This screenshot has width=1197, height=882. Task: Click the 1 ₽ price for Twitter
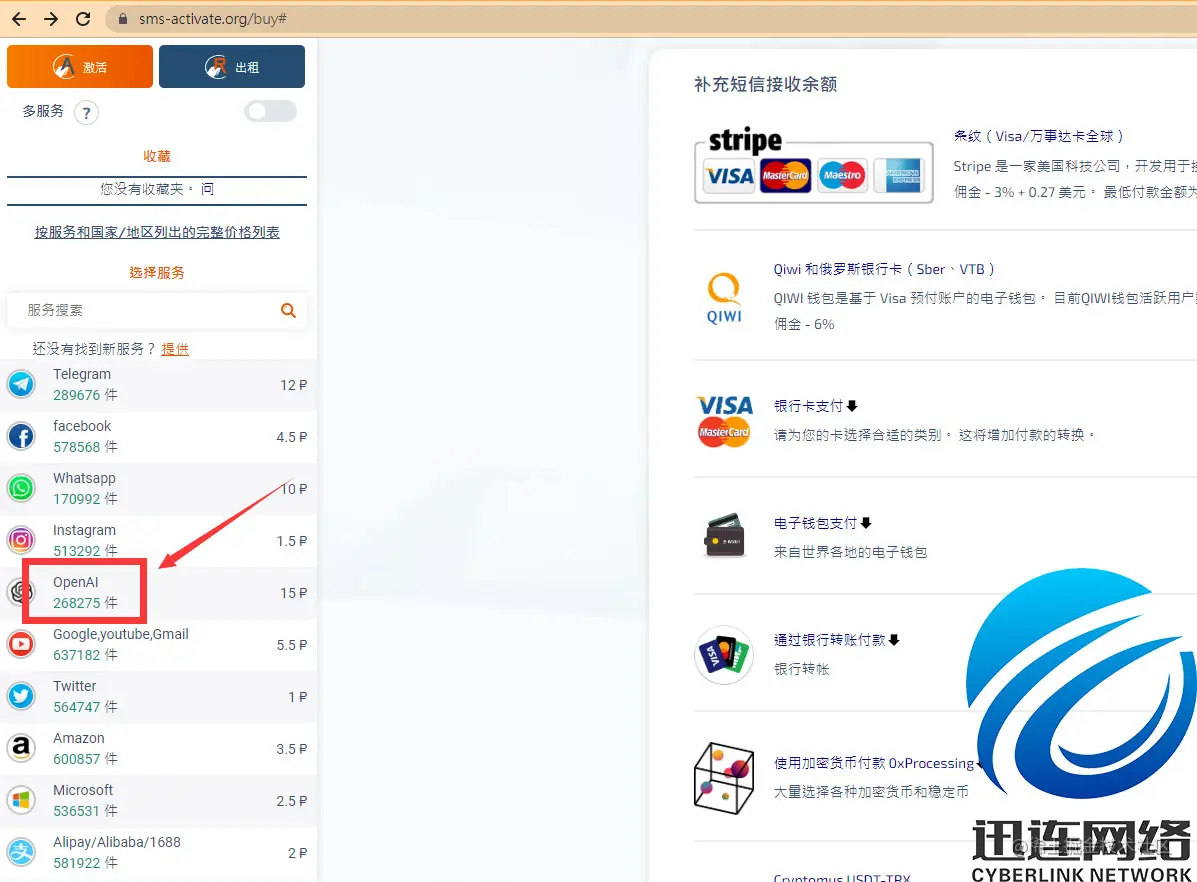[298, 696]
